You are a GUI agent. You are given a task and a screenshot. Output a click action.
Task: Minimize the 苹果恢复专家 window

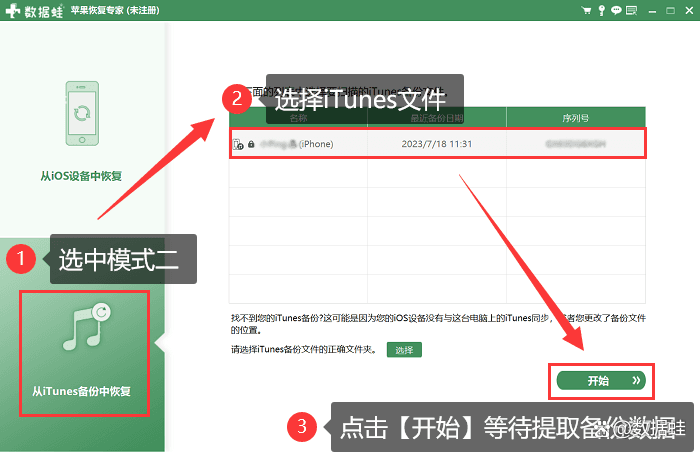652,11
